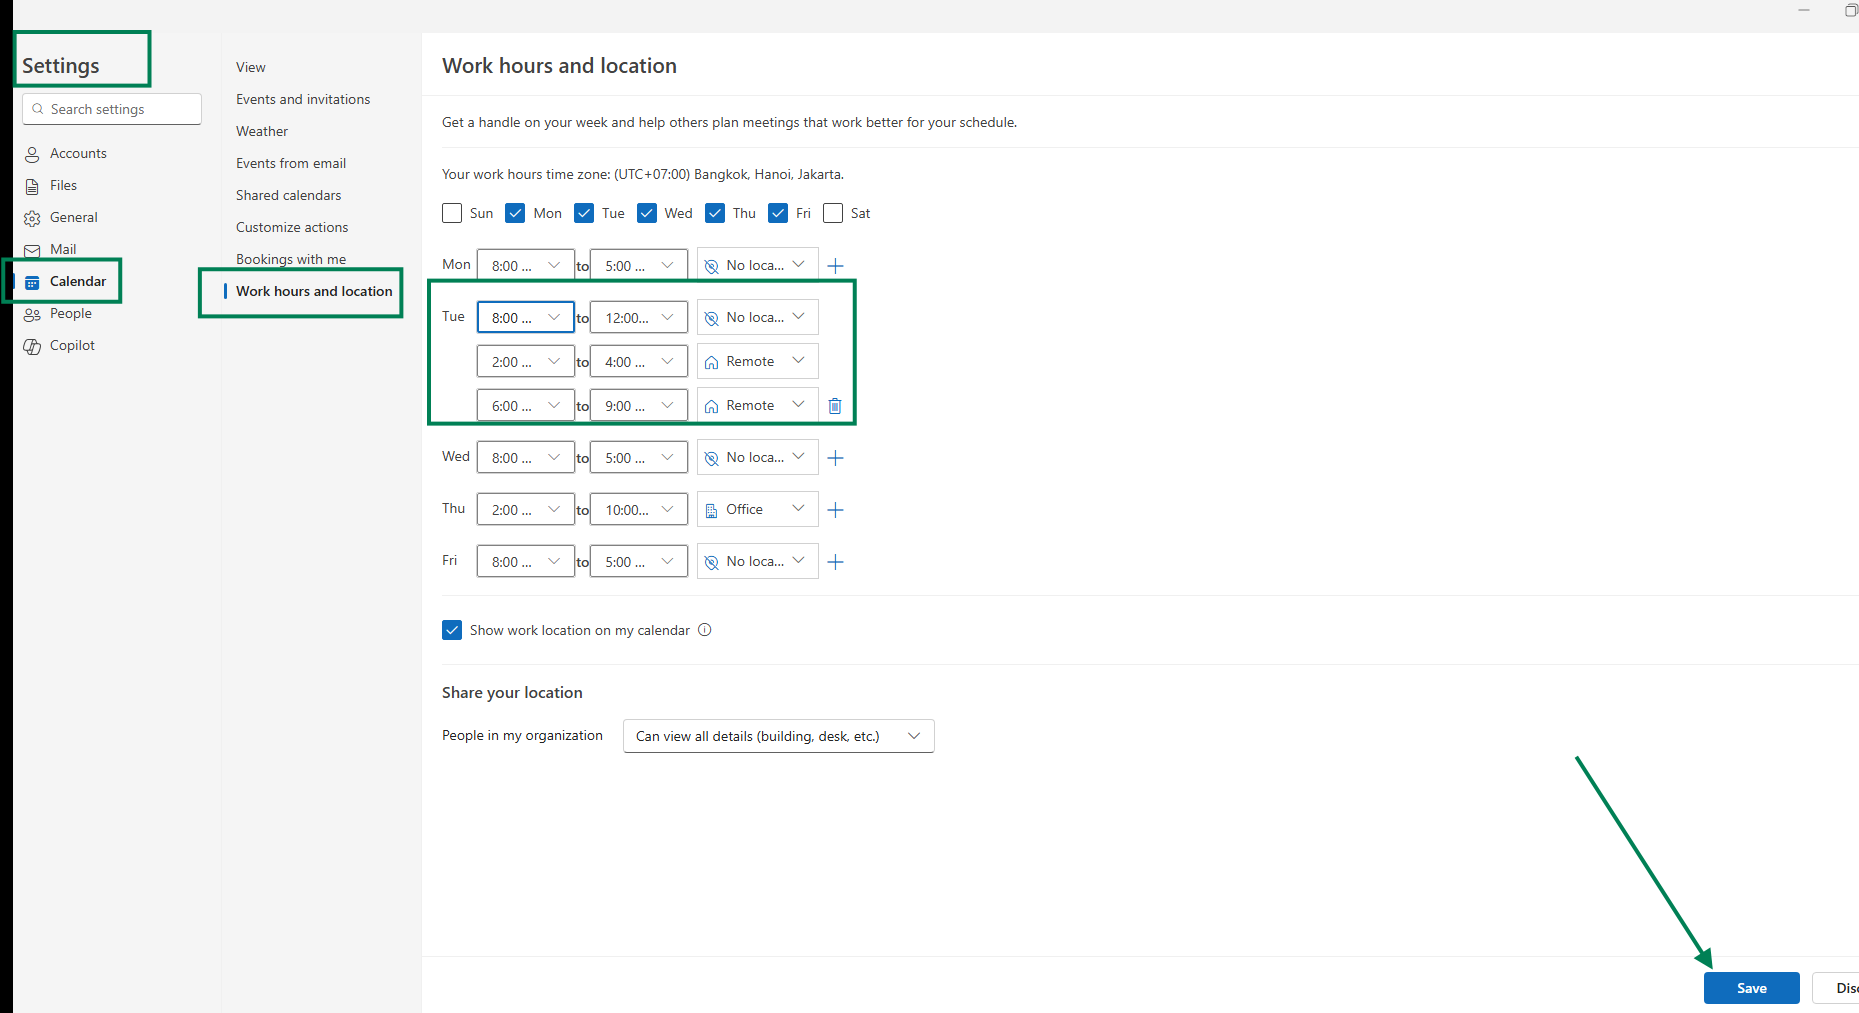
Task: Add another time slot for Friday
Action: (836, 562)
